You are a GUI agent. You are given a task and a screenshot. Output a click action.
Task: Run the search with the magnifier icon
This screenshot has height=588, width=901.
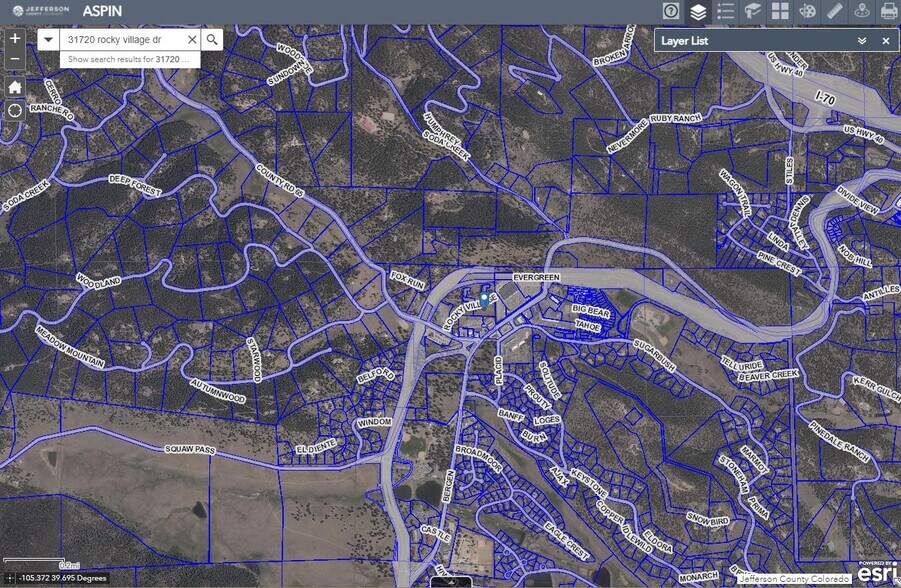211,40
